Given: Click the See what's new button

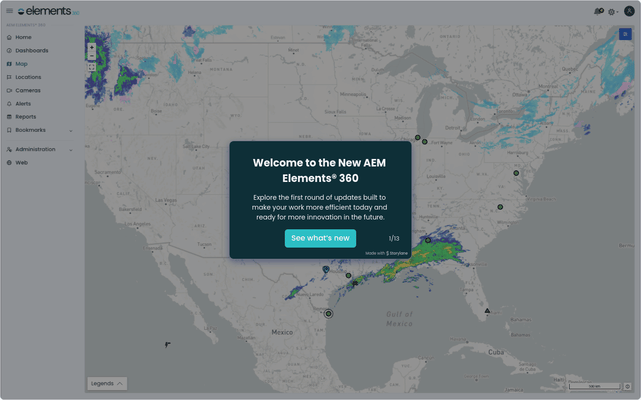Looking at the screenshot, I should coord(320,238).
